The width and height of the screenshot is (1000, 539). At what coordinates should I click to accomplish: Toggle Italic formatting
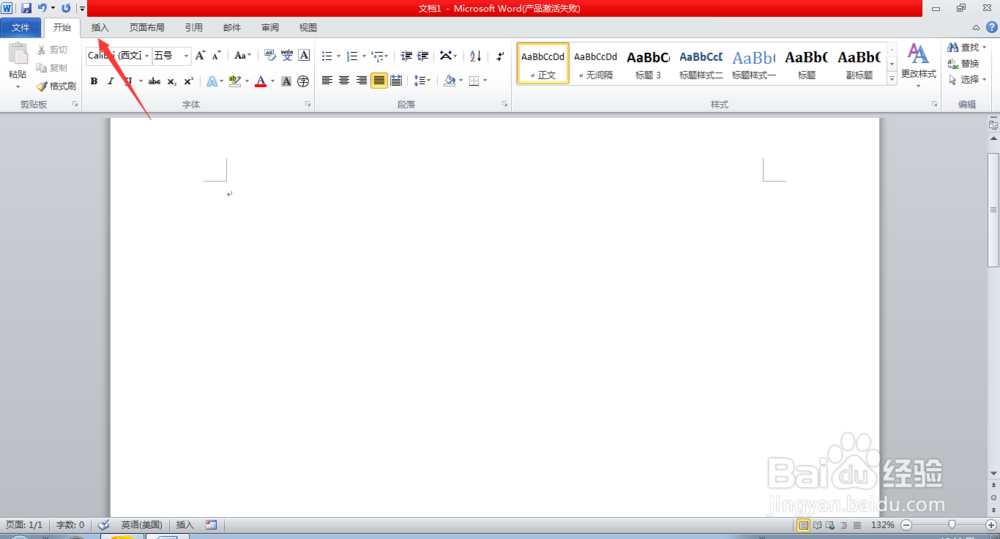tap(110, 81)
